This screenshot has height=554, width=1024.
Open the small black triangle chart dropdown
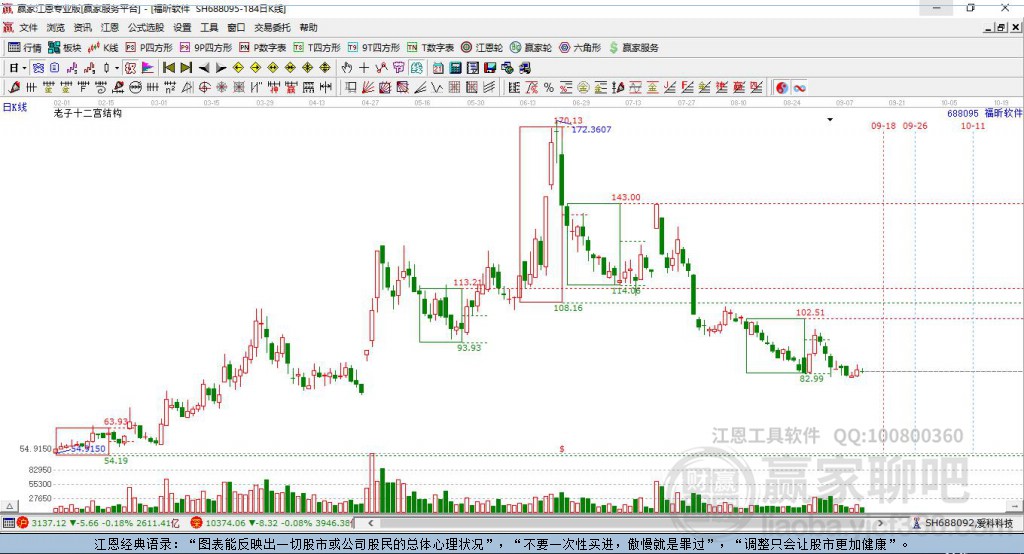(830, 120)
